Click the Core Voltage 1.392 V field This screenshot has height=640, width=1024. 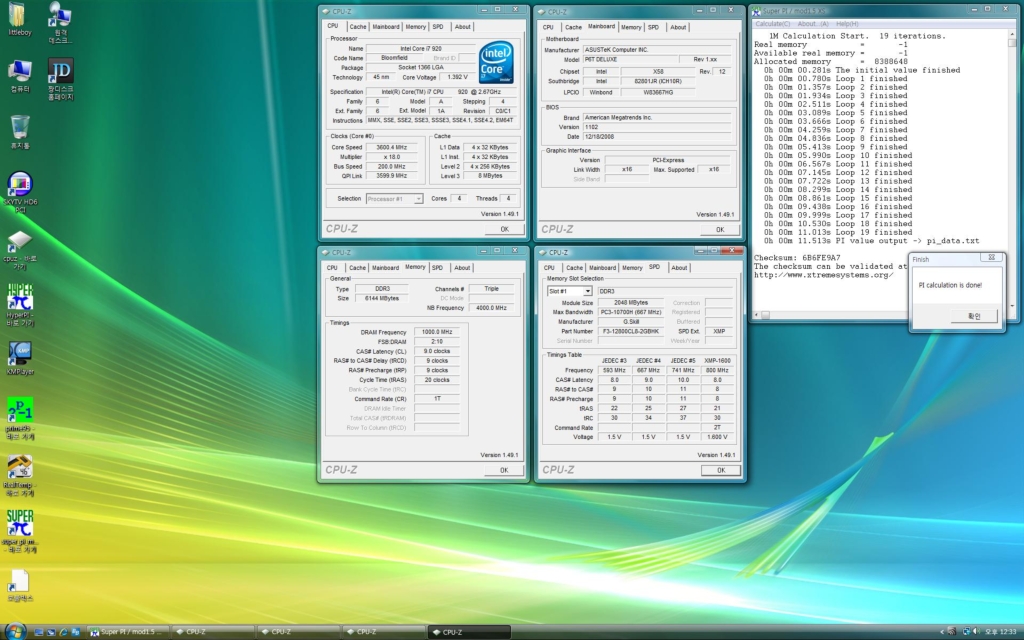coord(457,77)
